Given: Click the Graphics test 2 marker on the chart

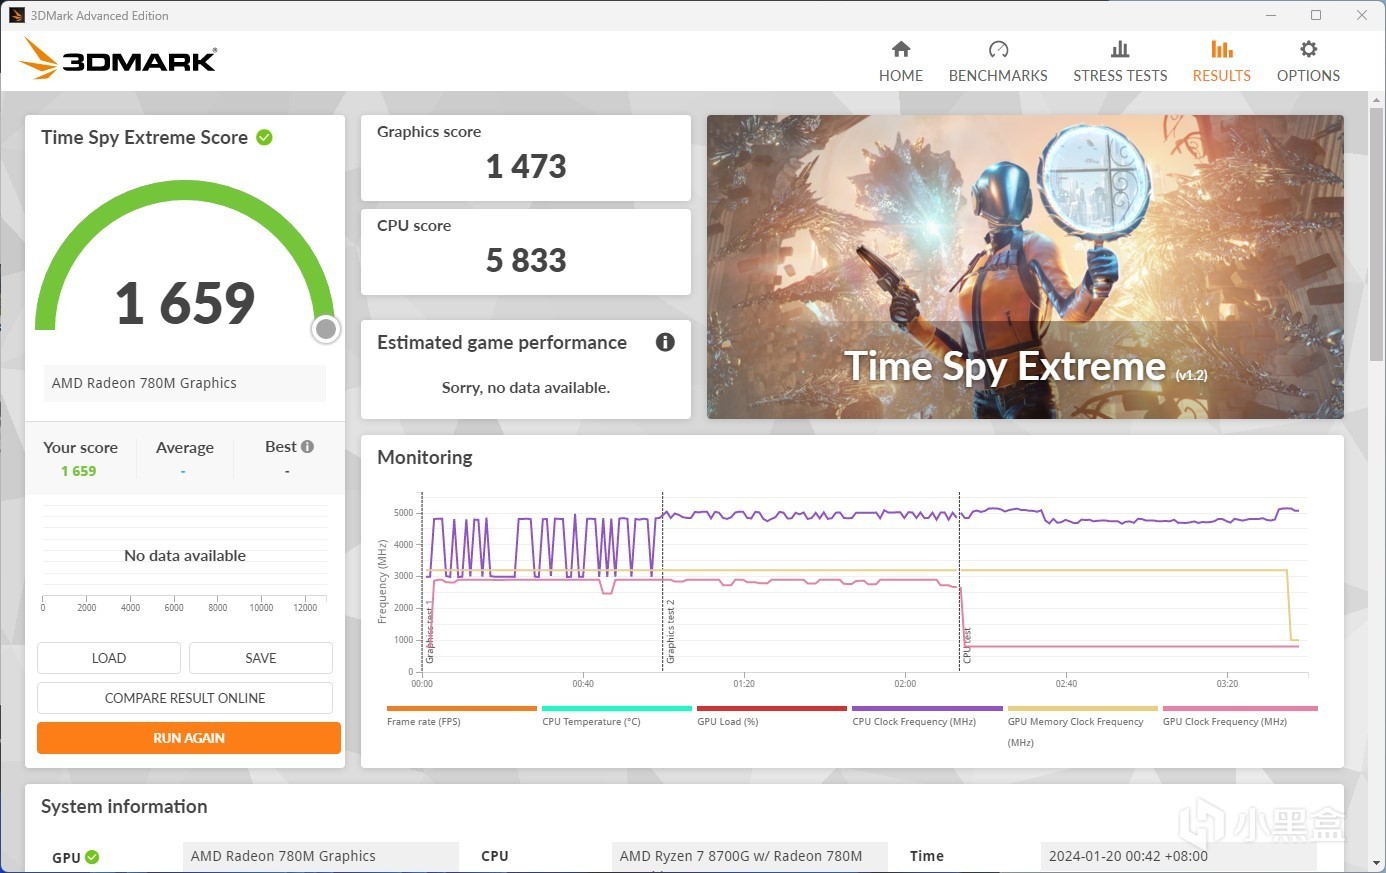Looking at the screenshot, I should (x=671, y=631).
